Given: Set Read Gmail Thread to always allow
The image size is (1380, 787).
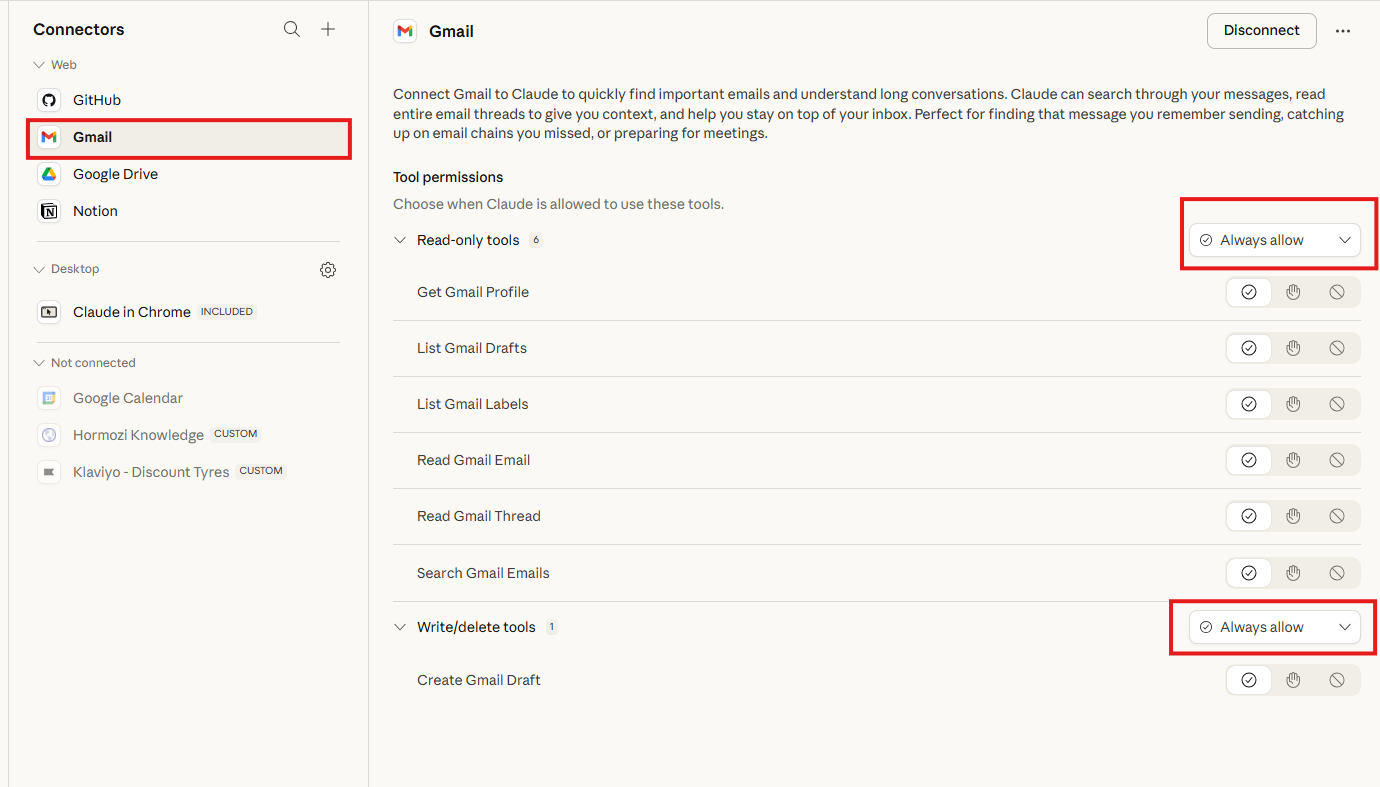Looking at the screenshot, I should click(1249, 516).
